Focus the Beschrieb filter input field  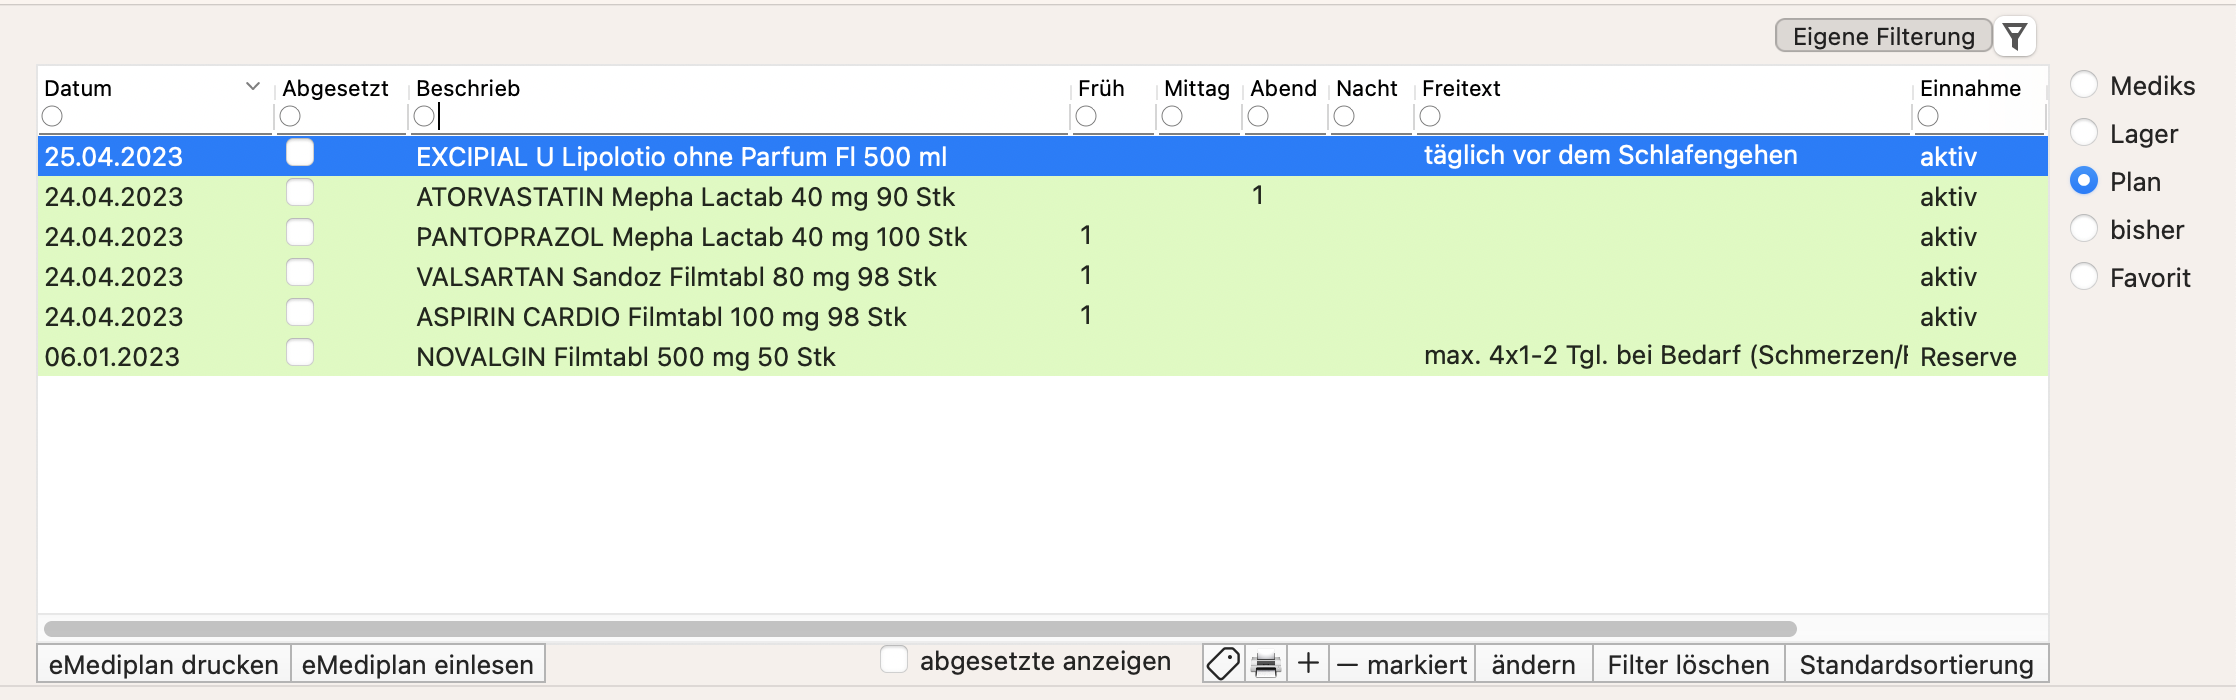pos(740,117)
